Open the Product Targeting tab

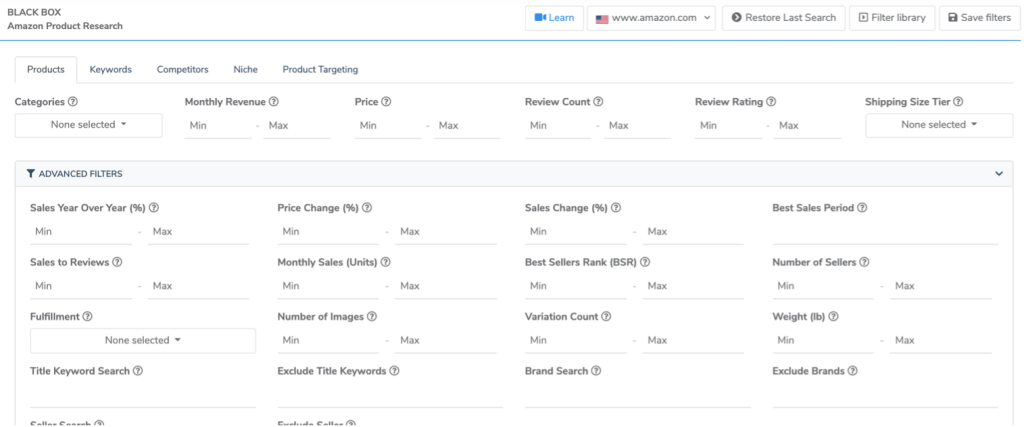point(320,70)
